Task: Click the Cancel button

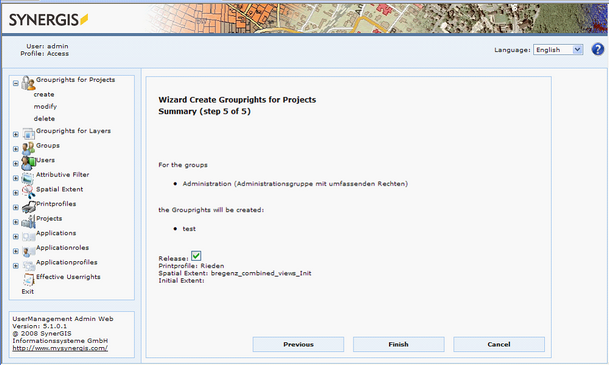Action: [x=499, y=344]
